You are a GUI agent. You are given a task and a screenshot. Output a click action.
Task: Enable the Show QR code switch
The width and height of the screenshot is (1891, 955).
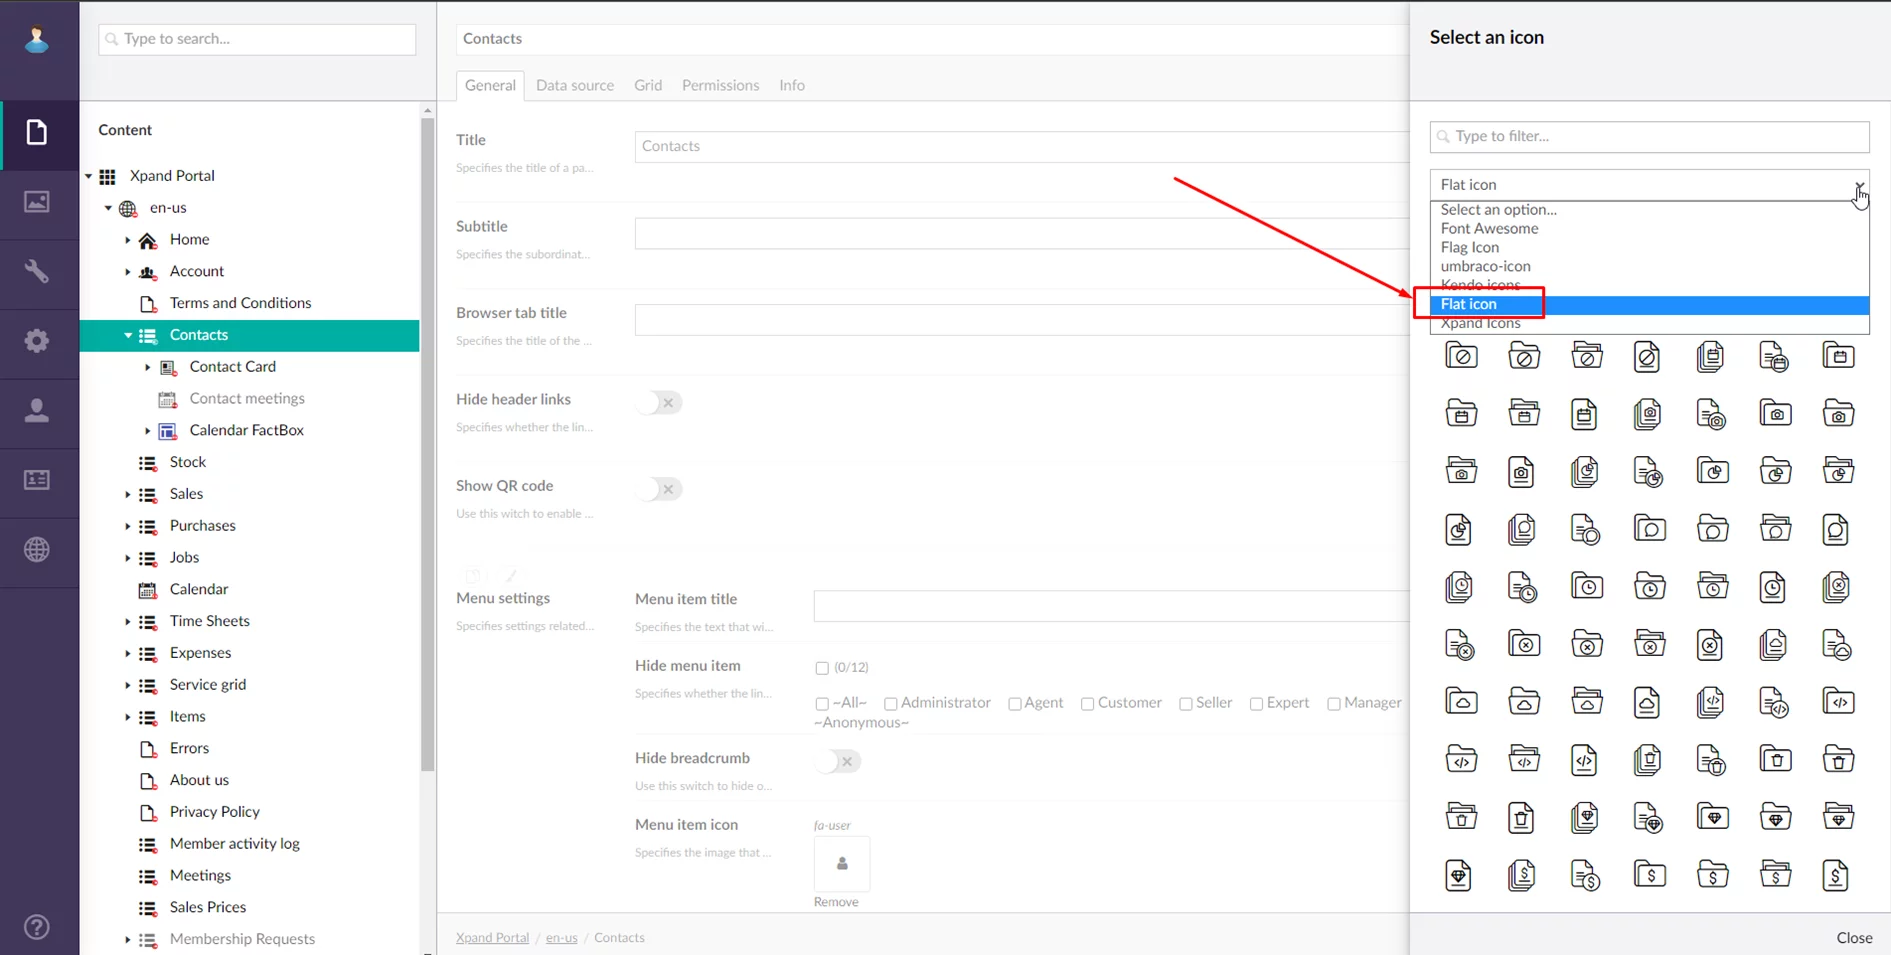tap(659, 489)
